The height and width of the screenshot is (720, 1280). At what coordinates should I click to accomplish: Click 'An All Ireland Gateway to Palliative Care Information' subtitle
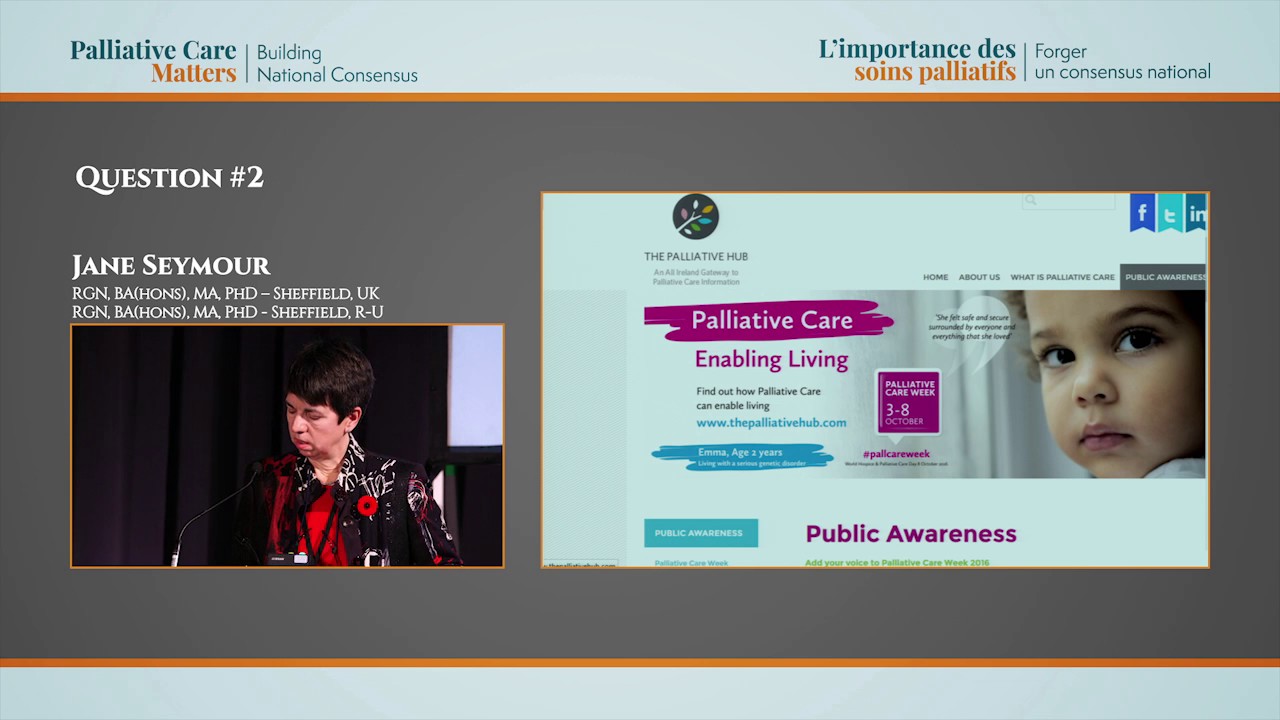696,277
